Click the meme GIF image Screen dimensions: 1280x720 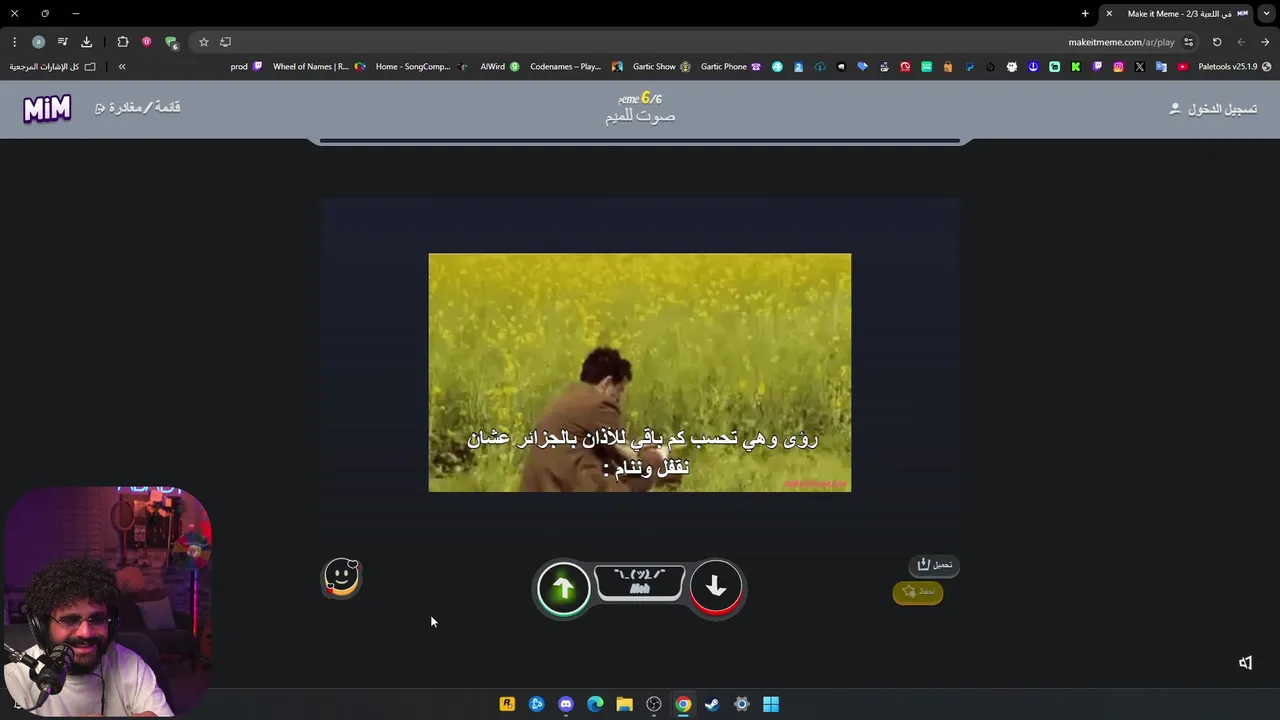(640, 372)
